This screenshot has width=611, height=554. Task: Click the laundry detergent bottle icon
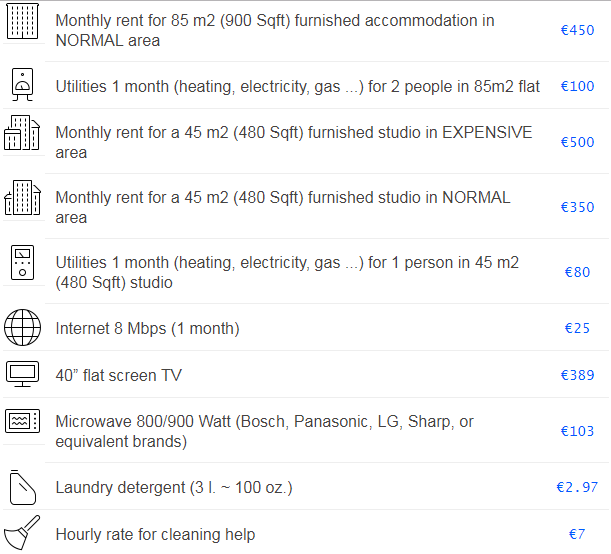pyautogui.click(x=23, y=487)
